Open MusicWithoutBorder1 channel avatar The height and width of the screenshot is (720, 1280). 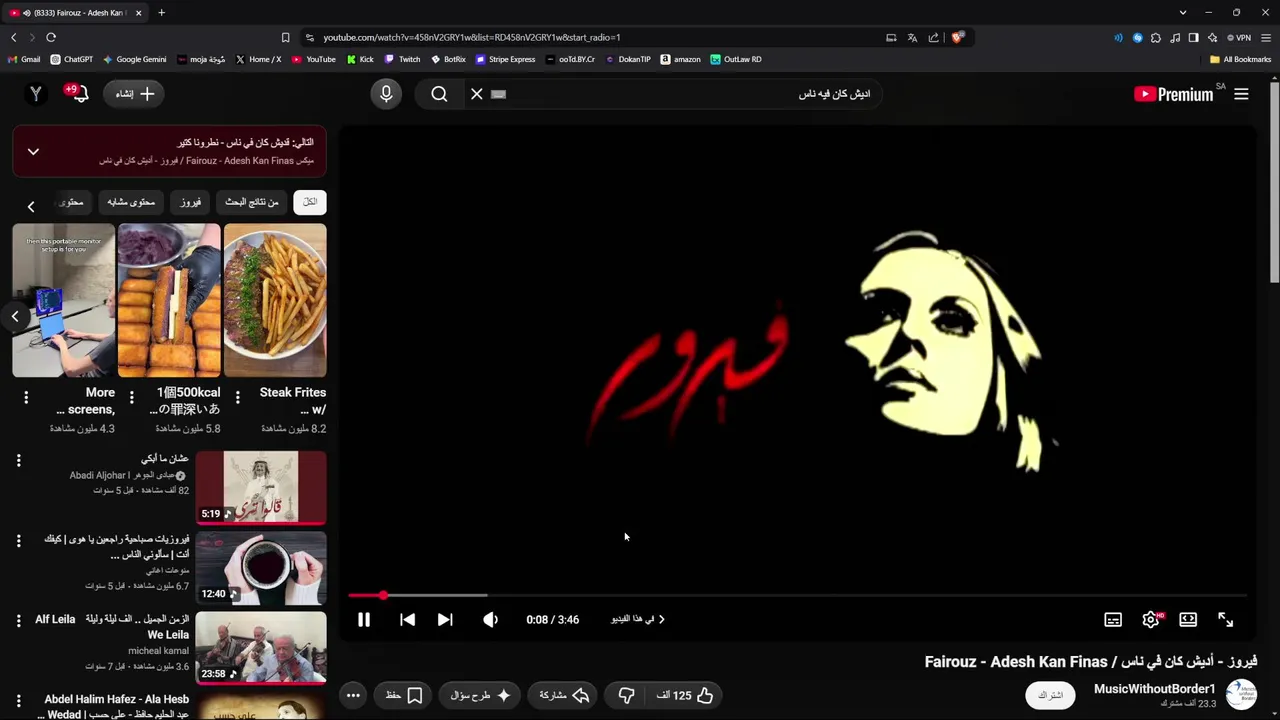pyautogui.click(x=1241, y=695)
